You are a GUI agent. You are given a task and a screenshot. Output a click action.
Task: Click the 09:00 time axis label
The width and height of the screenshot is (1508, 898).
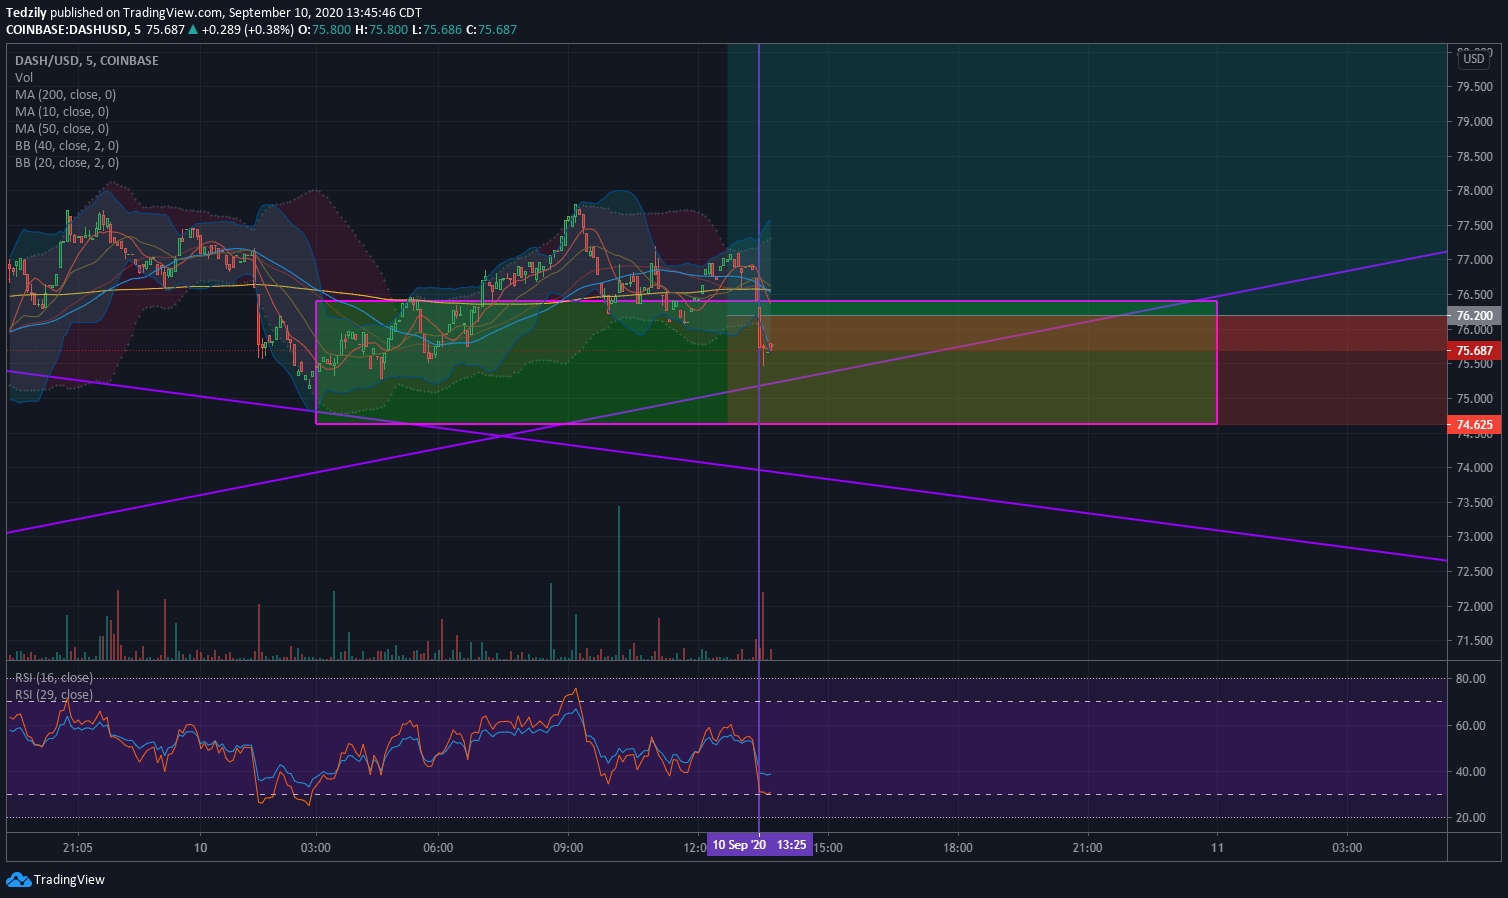[x=568, y=848]
